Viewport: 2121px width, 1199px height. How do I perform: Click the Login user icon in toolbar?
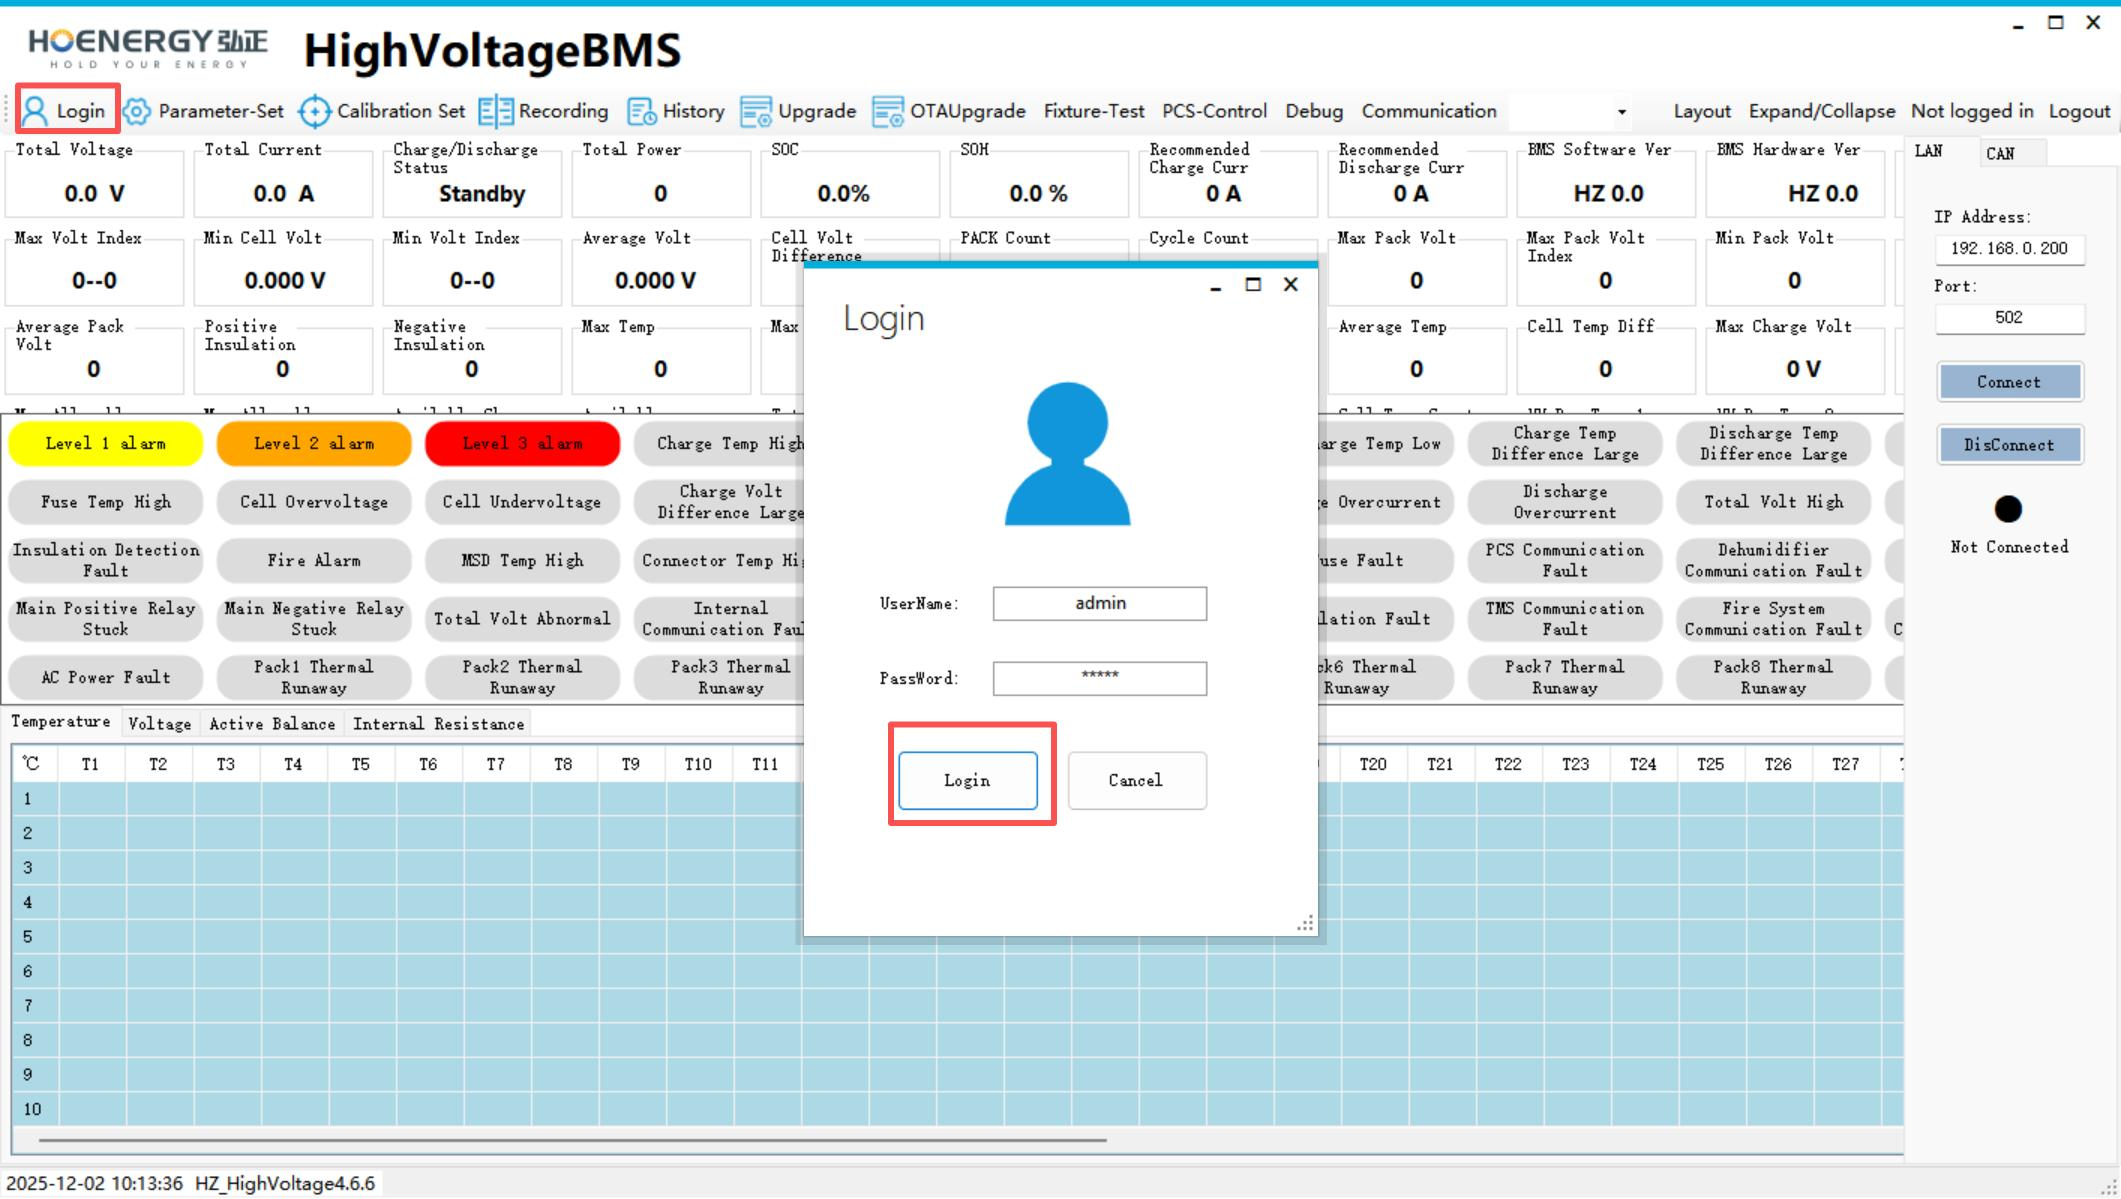tap(35, 111)
